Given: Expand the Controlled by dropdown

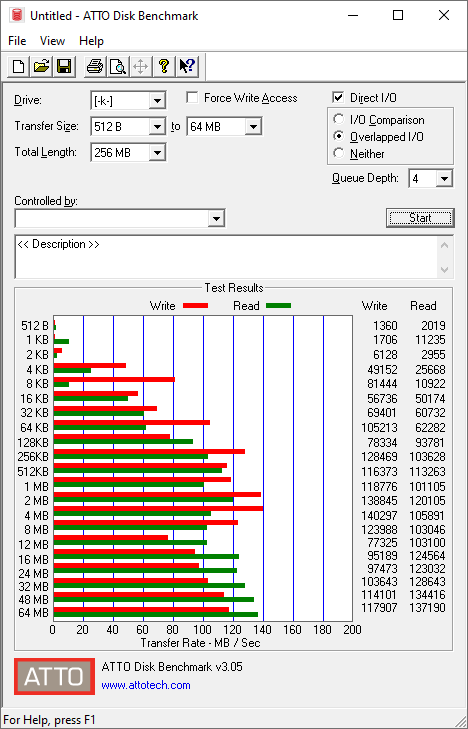Looking at the screenshot, I should click(x=216, y=219).
